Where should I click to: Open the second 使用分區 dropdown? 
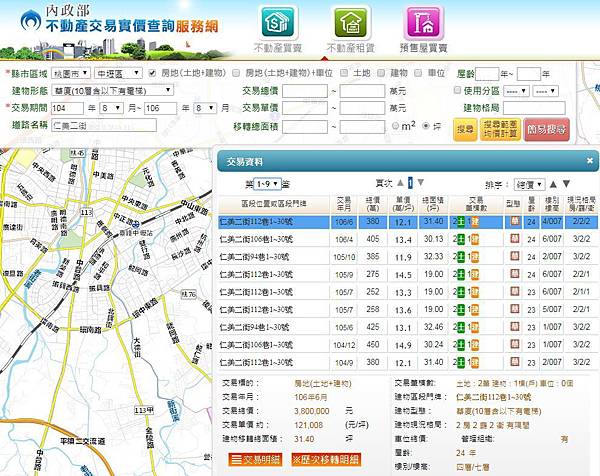(x=545, y=91)
